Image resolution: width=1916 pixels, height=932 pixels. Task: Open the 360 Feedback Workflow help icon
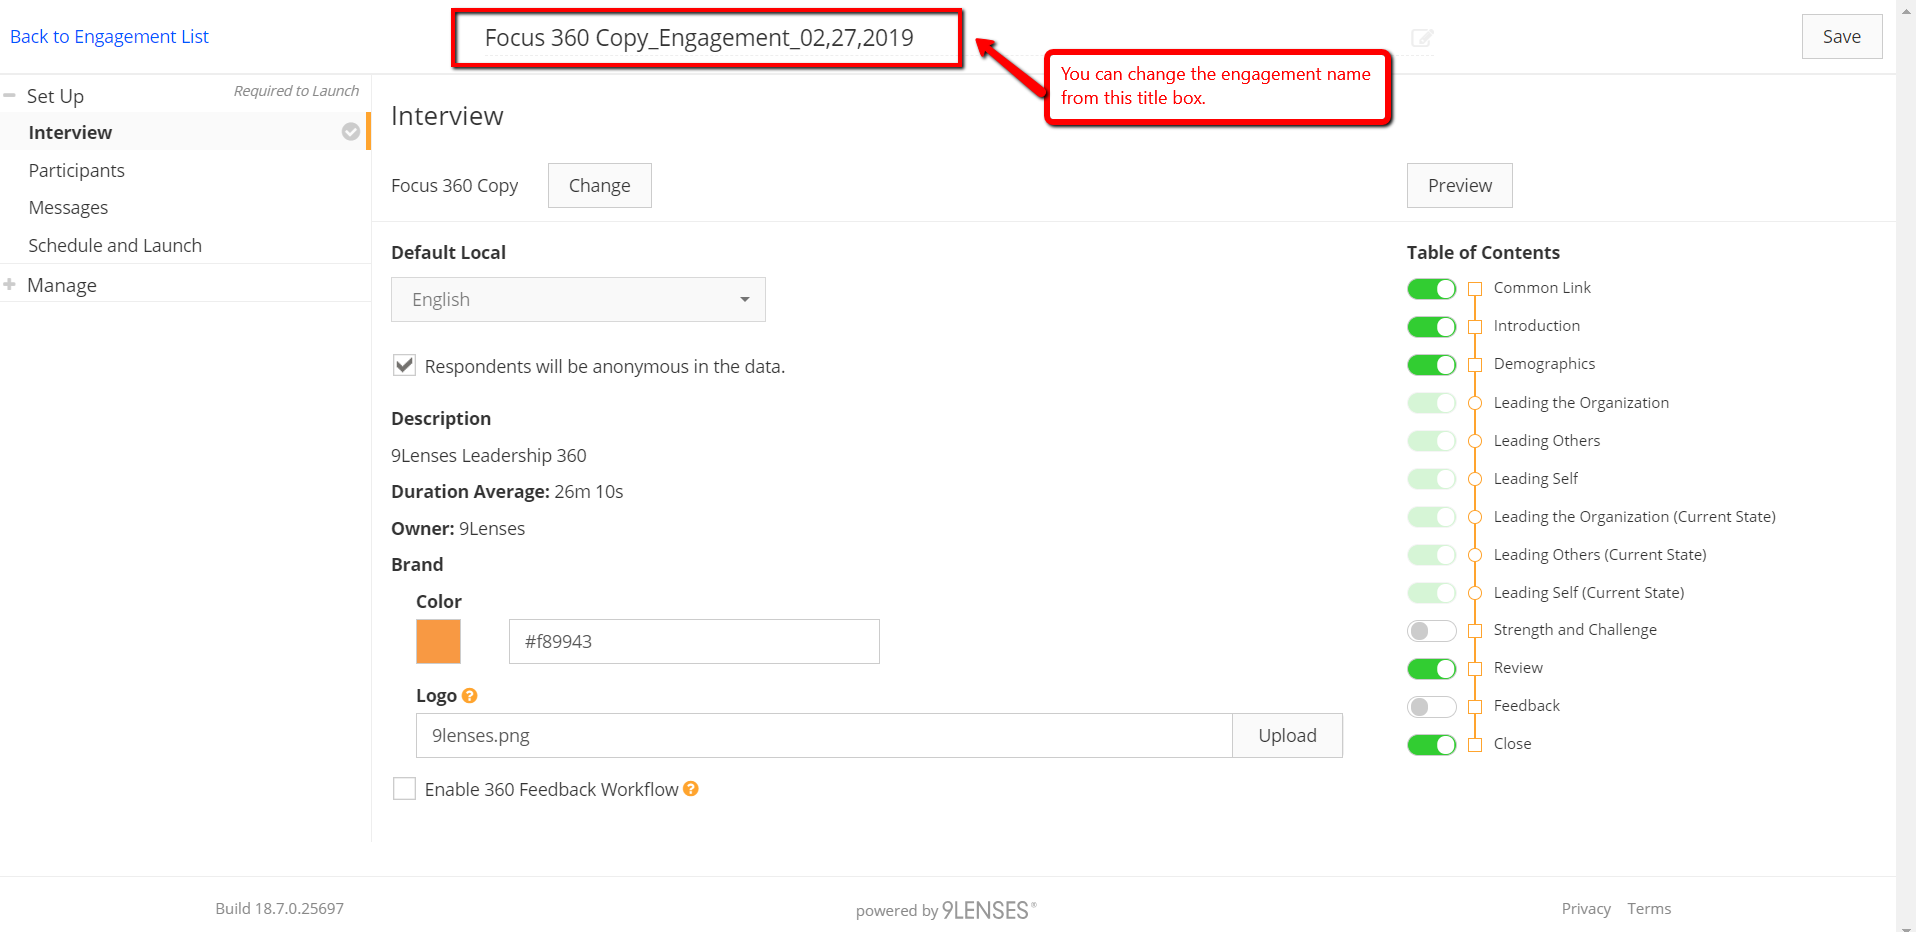[x=691, y=789]
